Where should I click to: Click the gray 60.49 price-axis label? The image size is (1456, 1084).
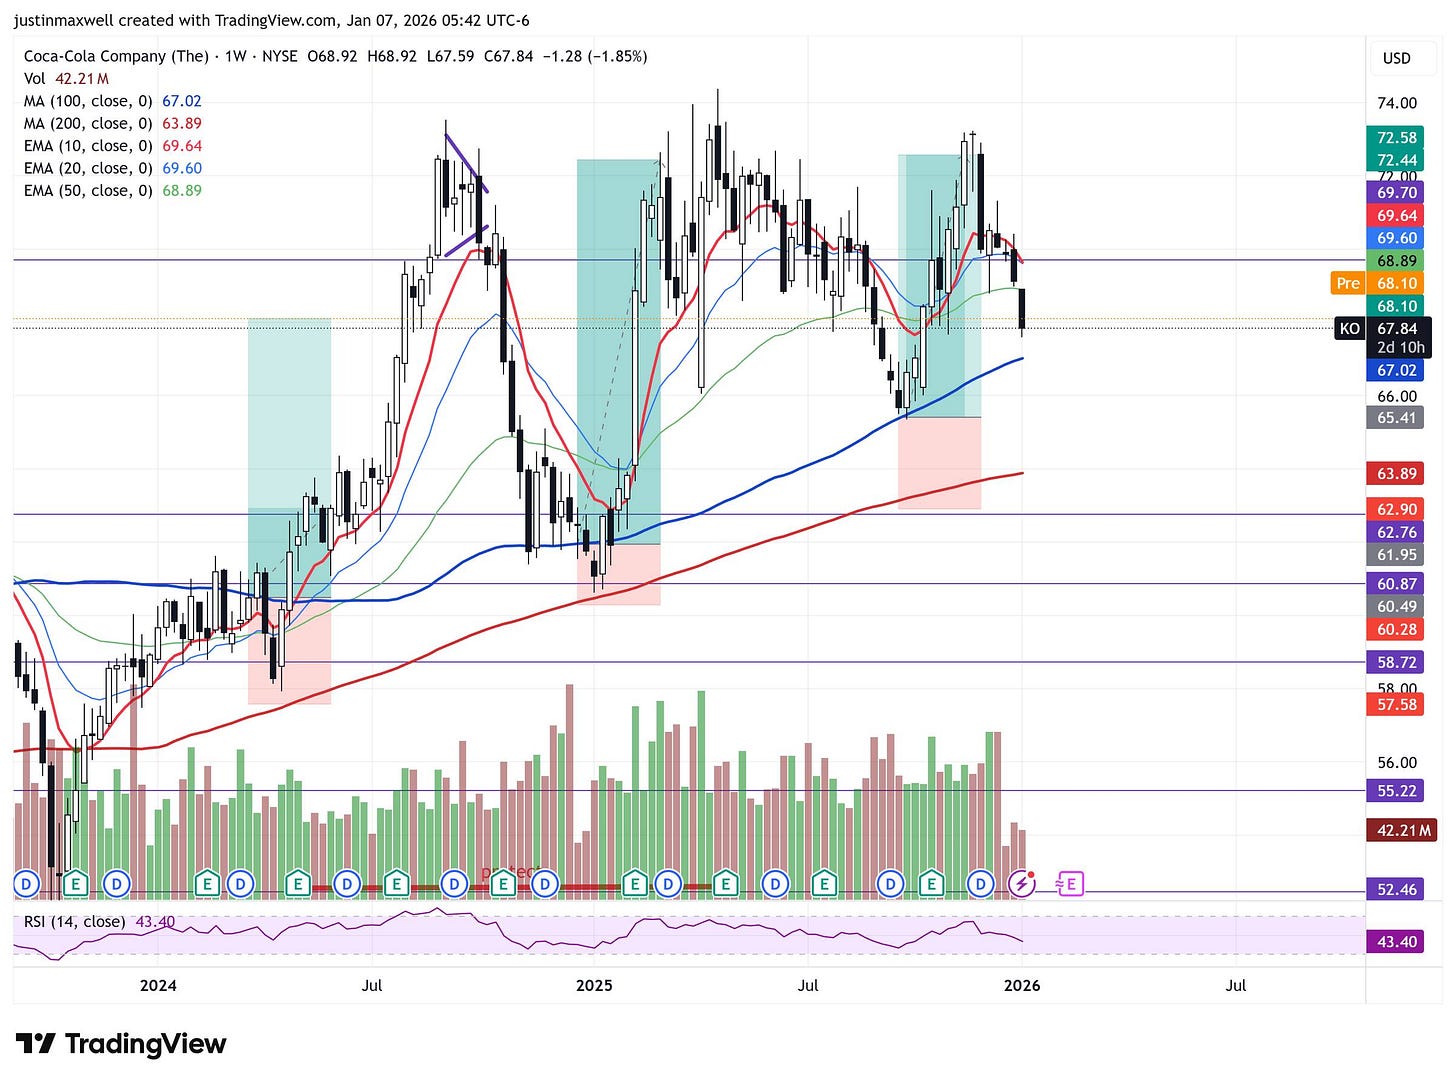[x=1397, y=606]
